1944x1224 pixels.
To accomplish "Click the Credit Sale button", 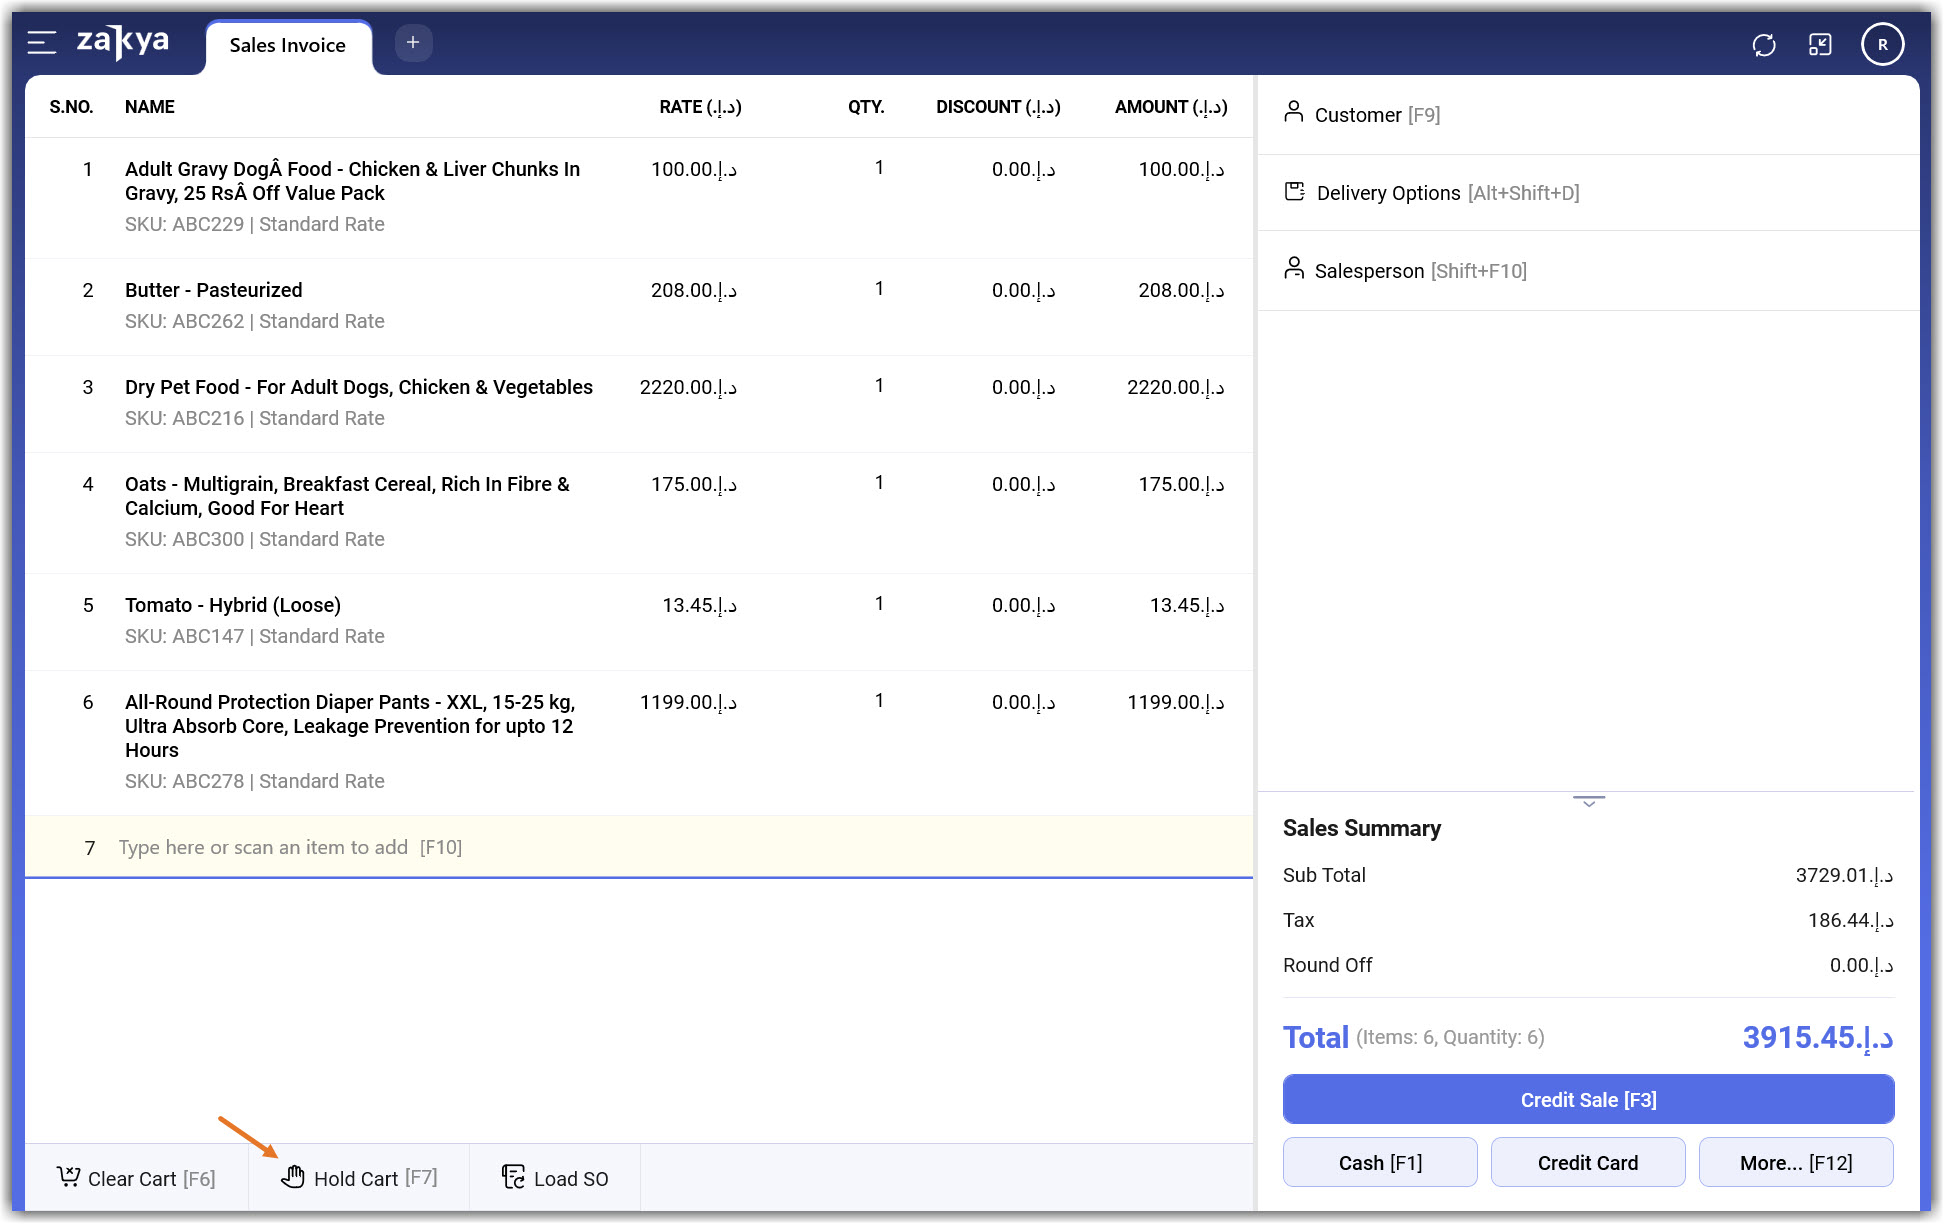I will click(1587, 1100).
